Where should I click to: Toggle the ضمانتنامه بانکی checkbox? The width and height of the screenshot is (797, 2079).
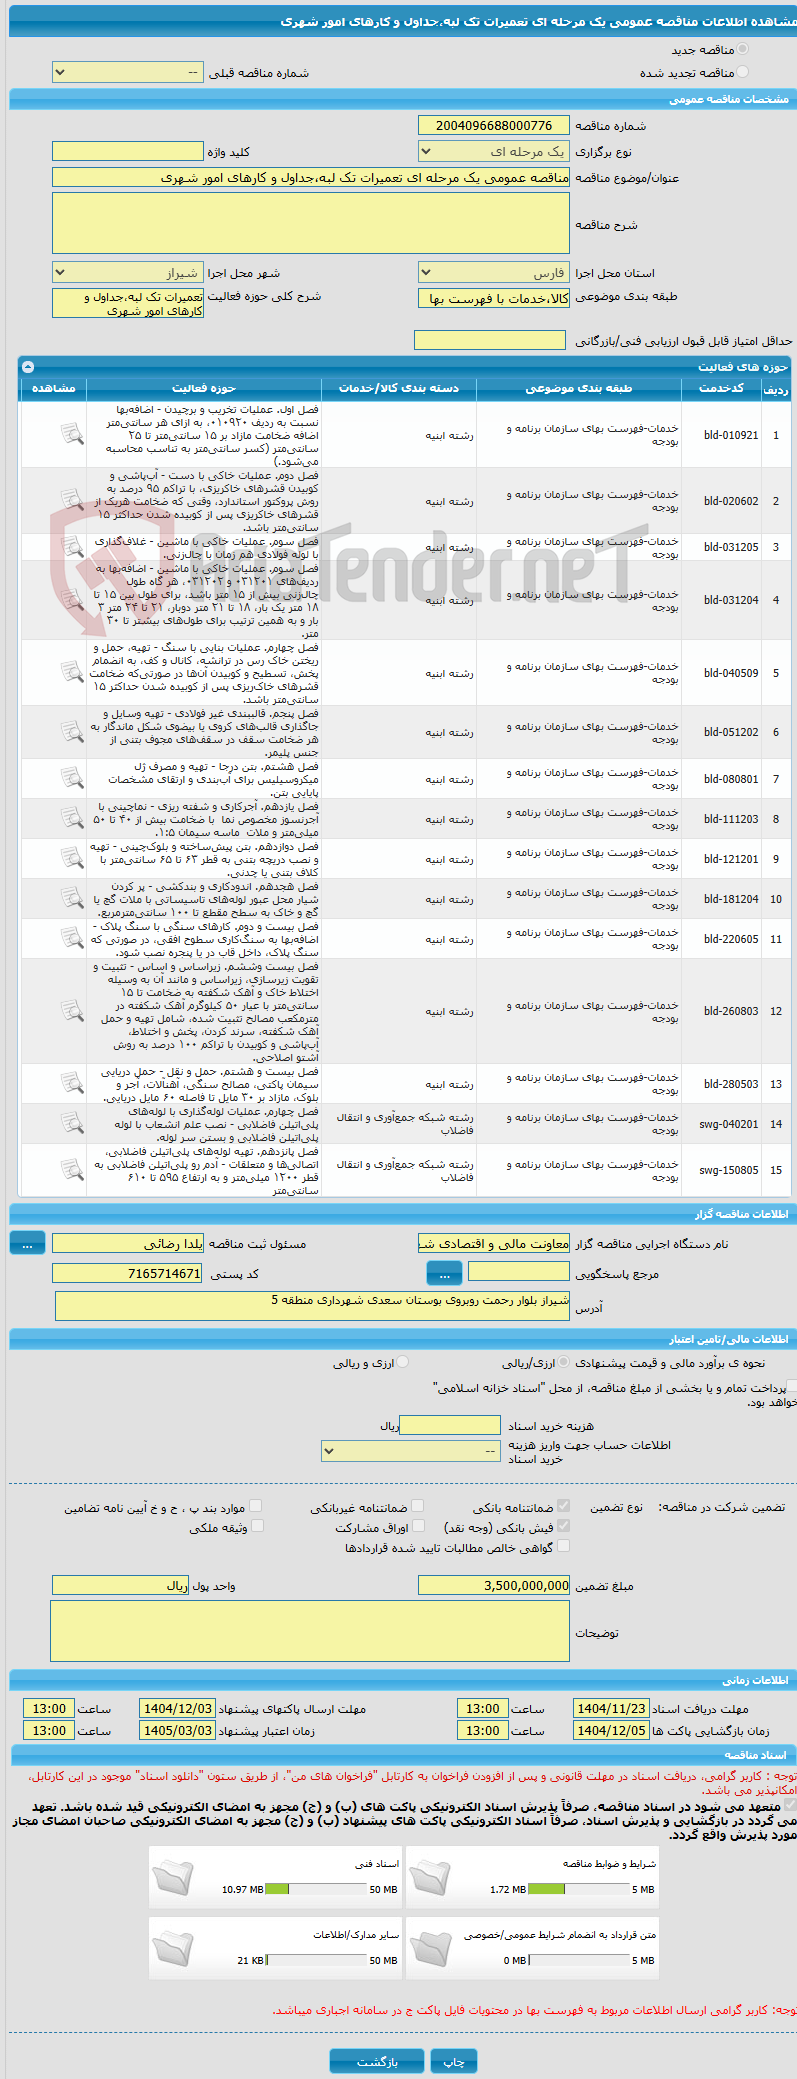click(563, 1506)
